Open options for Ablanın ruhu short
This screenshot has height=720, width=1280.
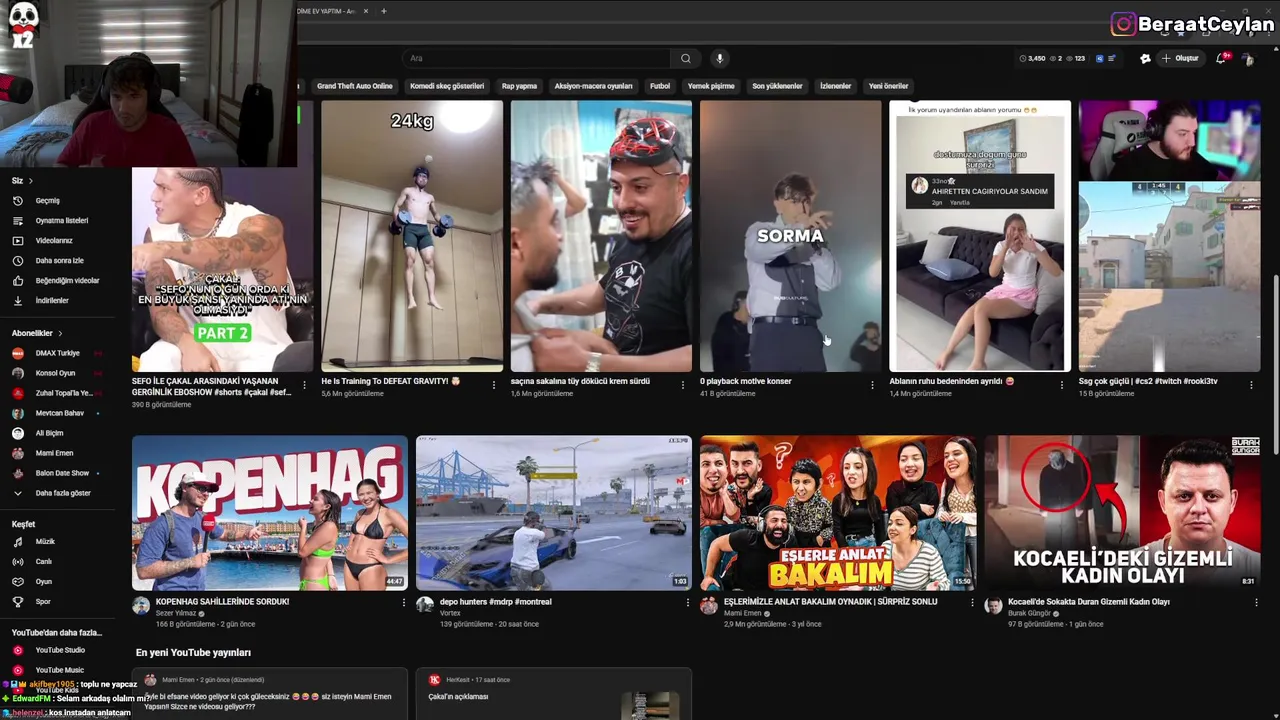[1062, 385]
